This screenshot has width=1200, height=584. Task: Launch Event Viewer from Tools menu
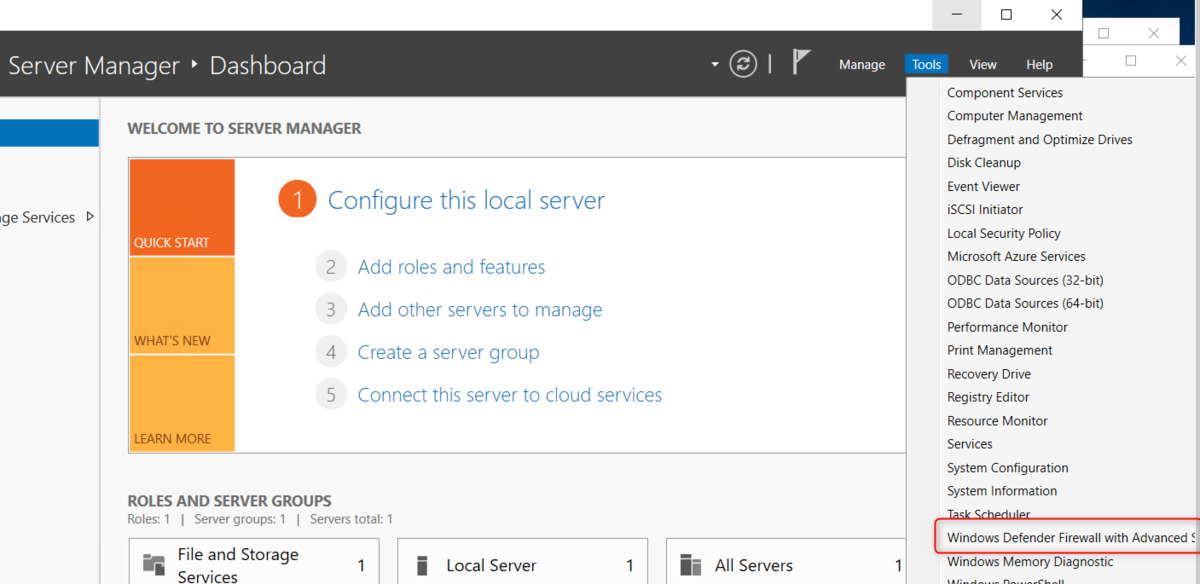pyautogui.click(x=984, y=186)
